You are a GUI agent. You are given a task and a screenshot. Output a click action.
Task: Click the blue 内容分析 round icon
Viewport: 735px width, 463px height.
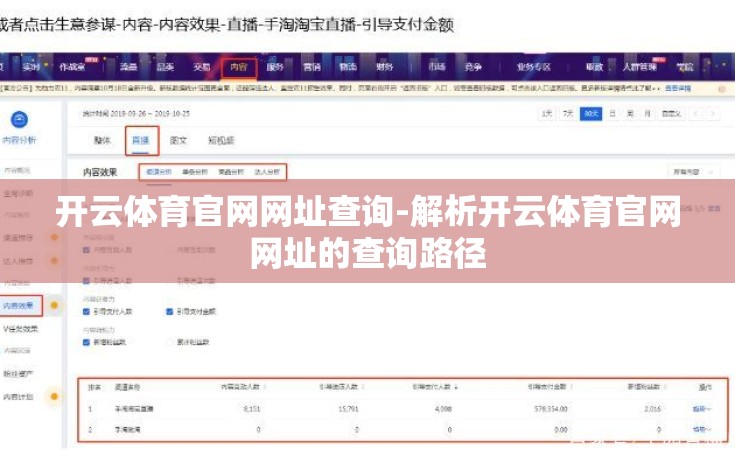coord(19,119)
